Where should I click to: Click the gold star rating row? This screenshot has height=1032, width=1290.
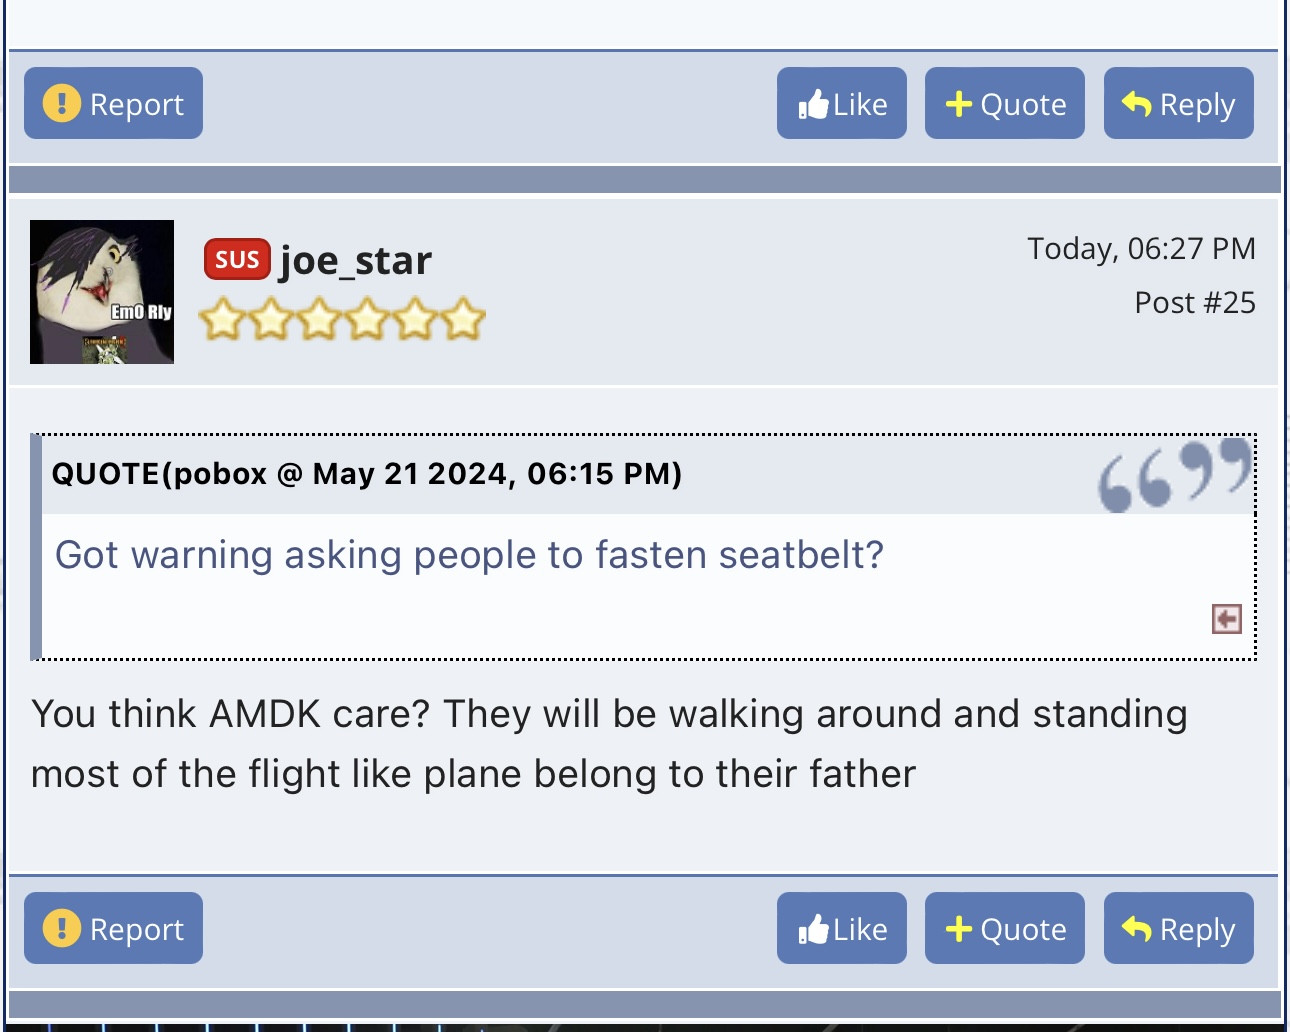(342, 320)
